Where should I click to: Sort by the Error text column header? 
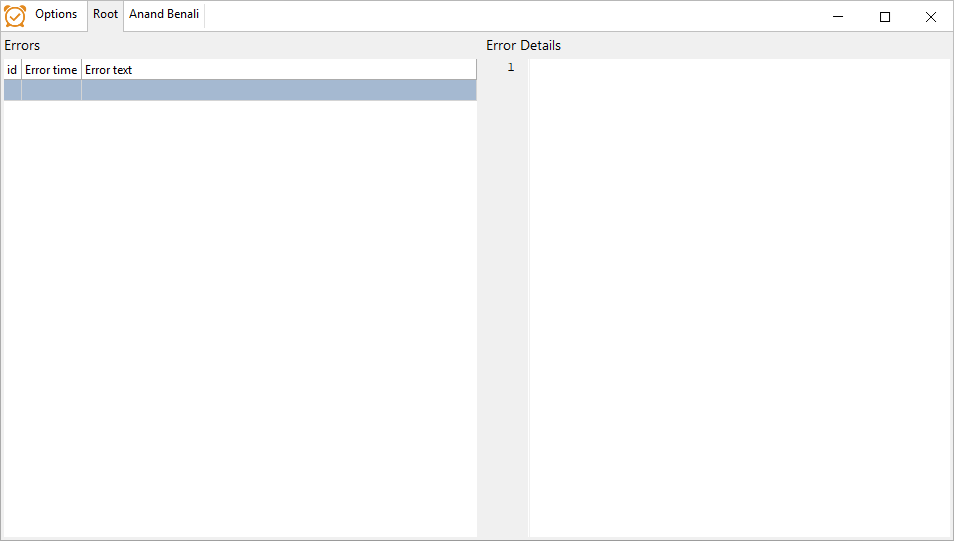tap(279, 69)
